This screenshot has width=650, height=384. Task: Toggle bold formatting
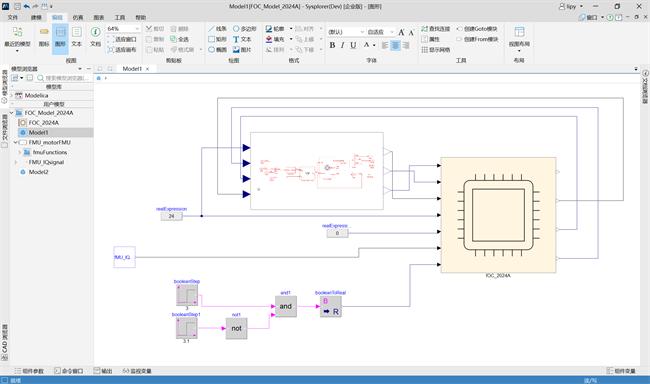coord(332,45)
